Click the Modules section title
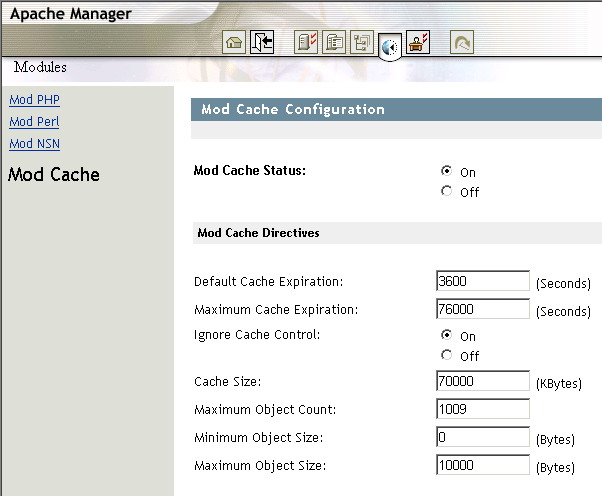The width and height of the screenshot is (602, 496). (x=40, y=67)
